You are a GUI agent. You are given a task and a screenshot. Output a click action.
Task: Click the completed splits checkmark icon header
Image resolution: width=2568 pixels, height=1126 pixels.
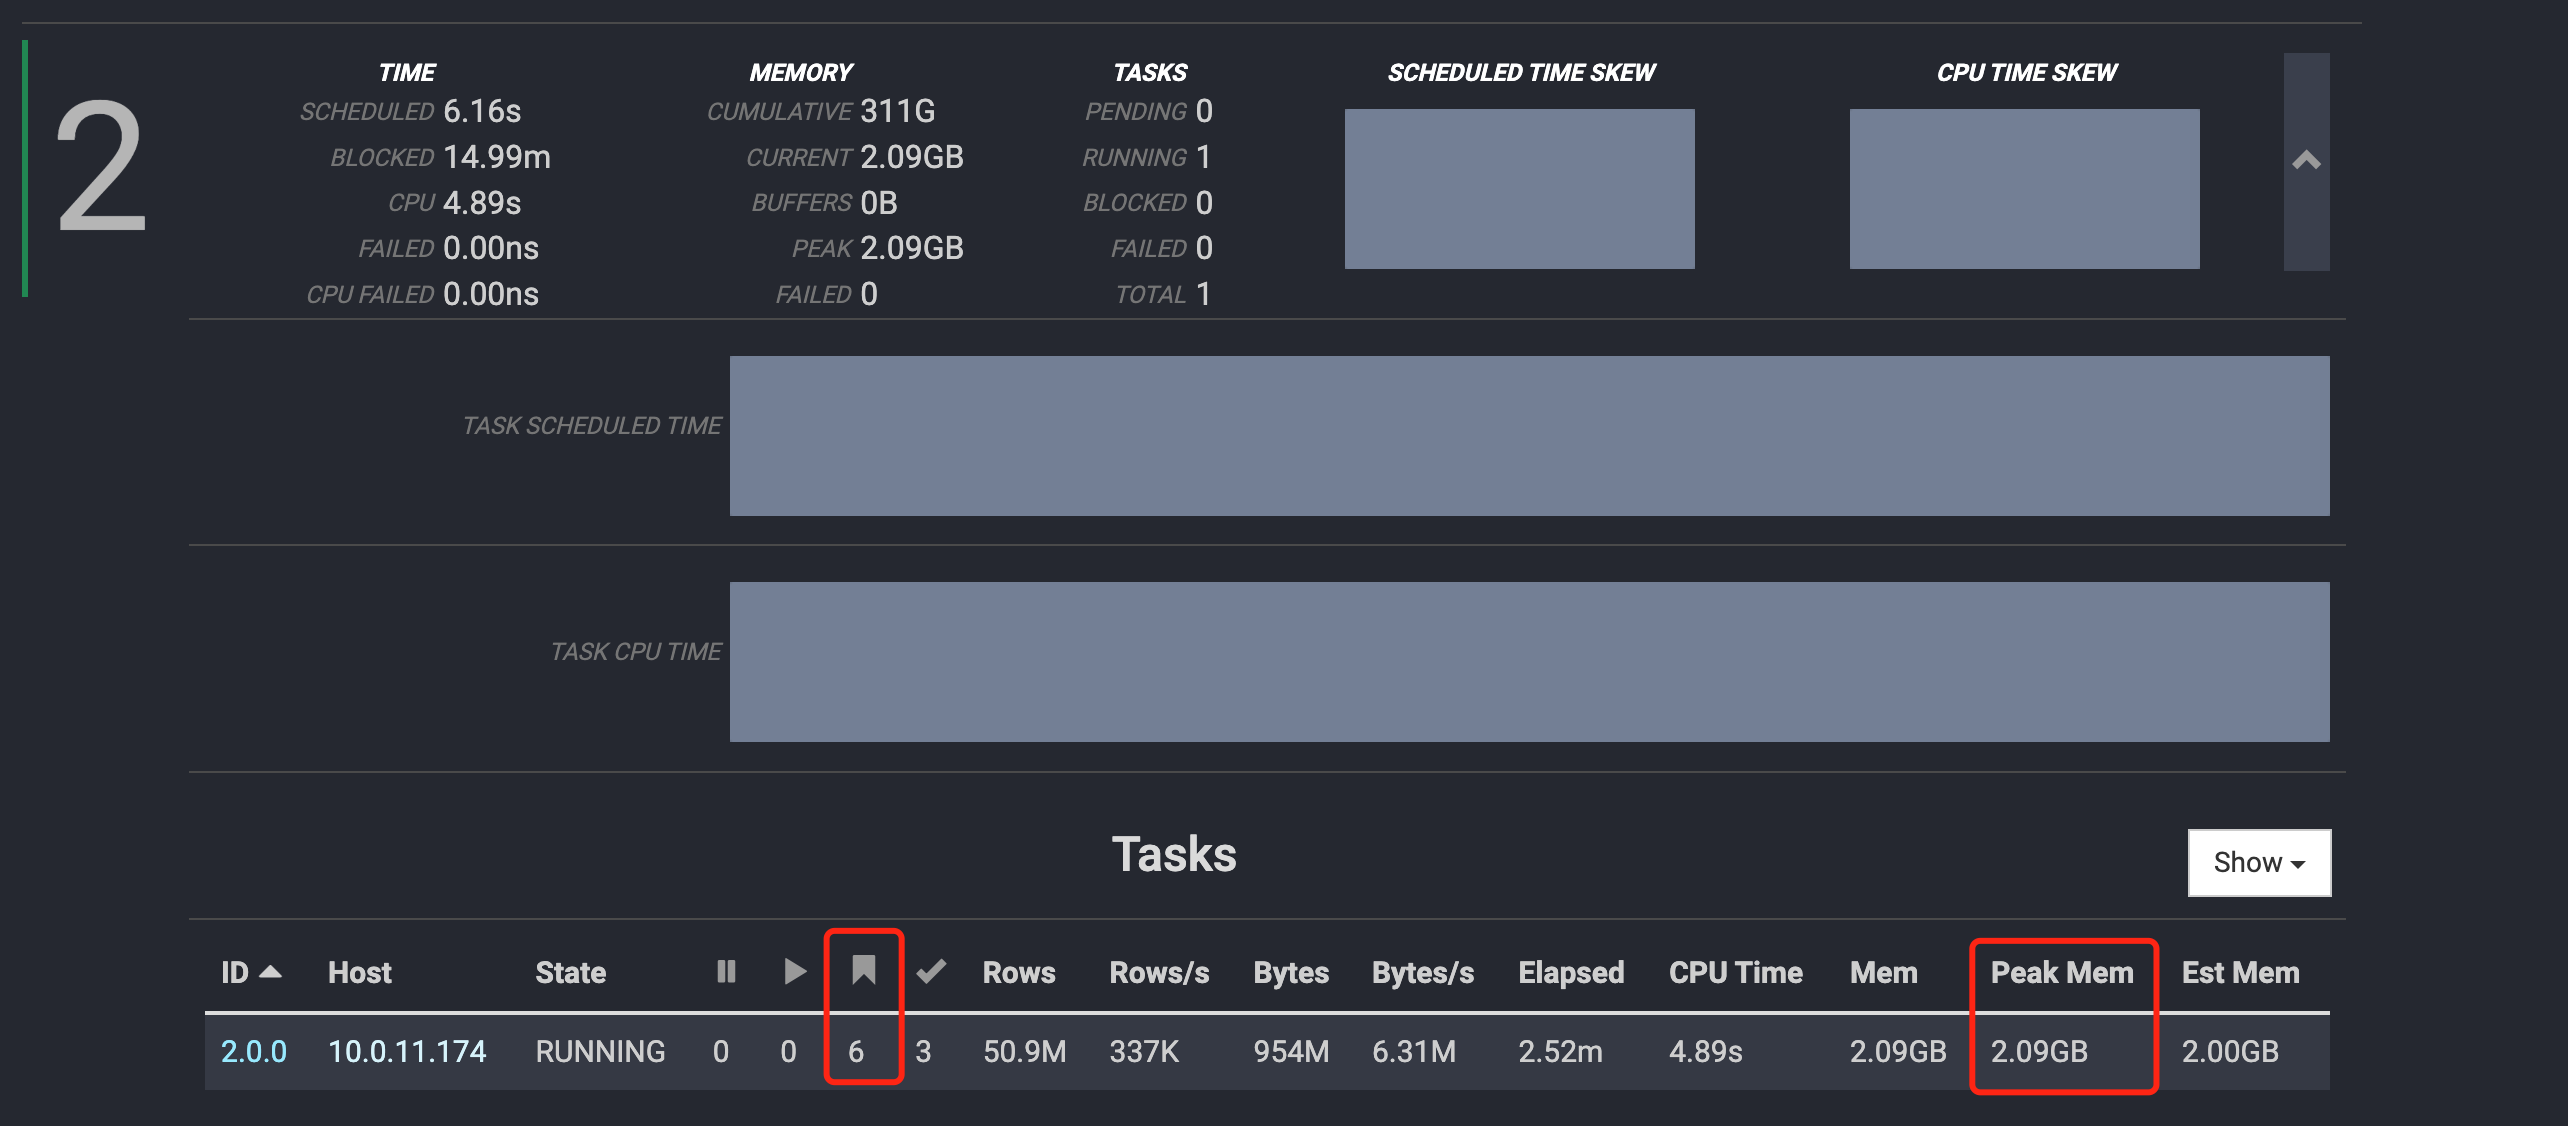coord(931,971)
